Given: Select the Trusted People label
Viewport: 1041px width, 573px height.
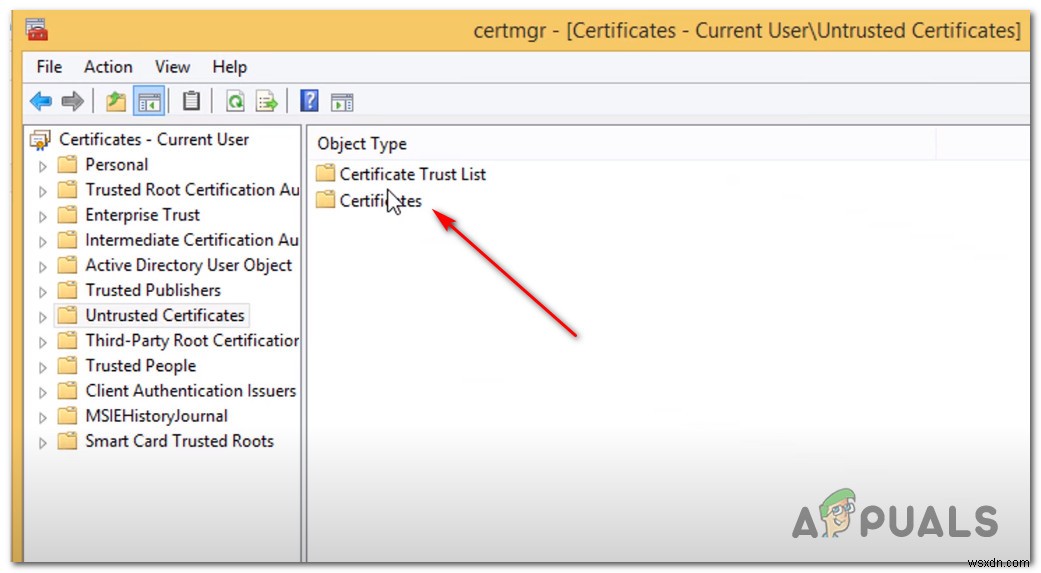Looking at the screenshot, I should [141, 367].
